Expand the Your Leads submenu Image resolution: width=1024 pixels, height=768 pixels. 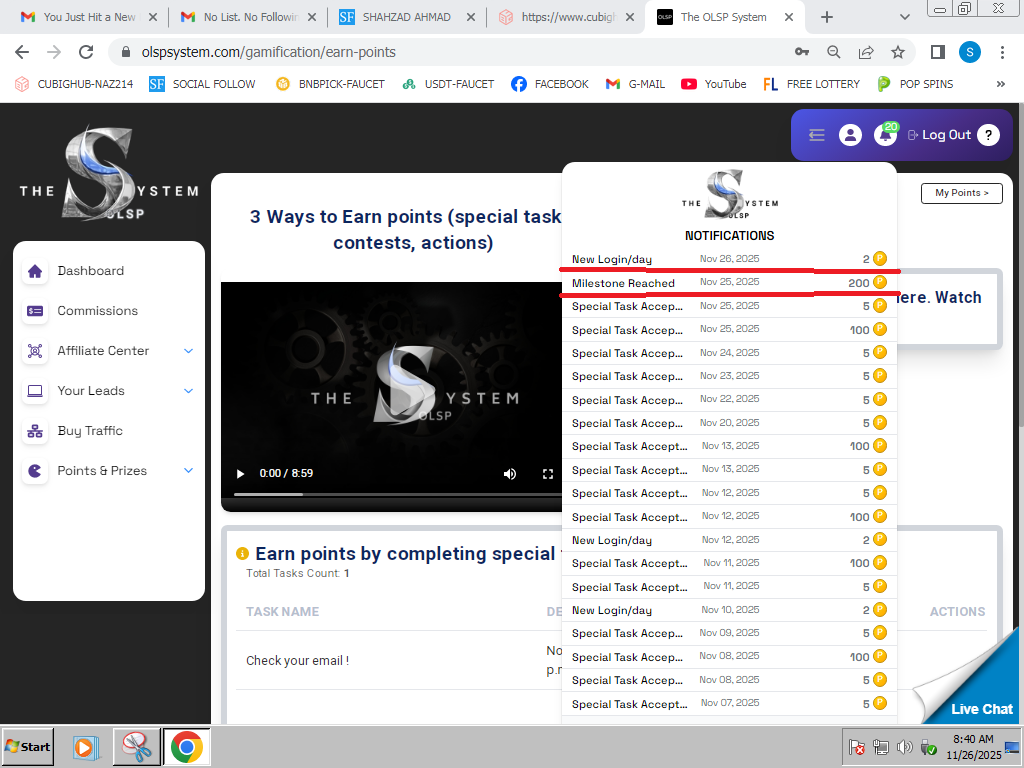[188, 391]
